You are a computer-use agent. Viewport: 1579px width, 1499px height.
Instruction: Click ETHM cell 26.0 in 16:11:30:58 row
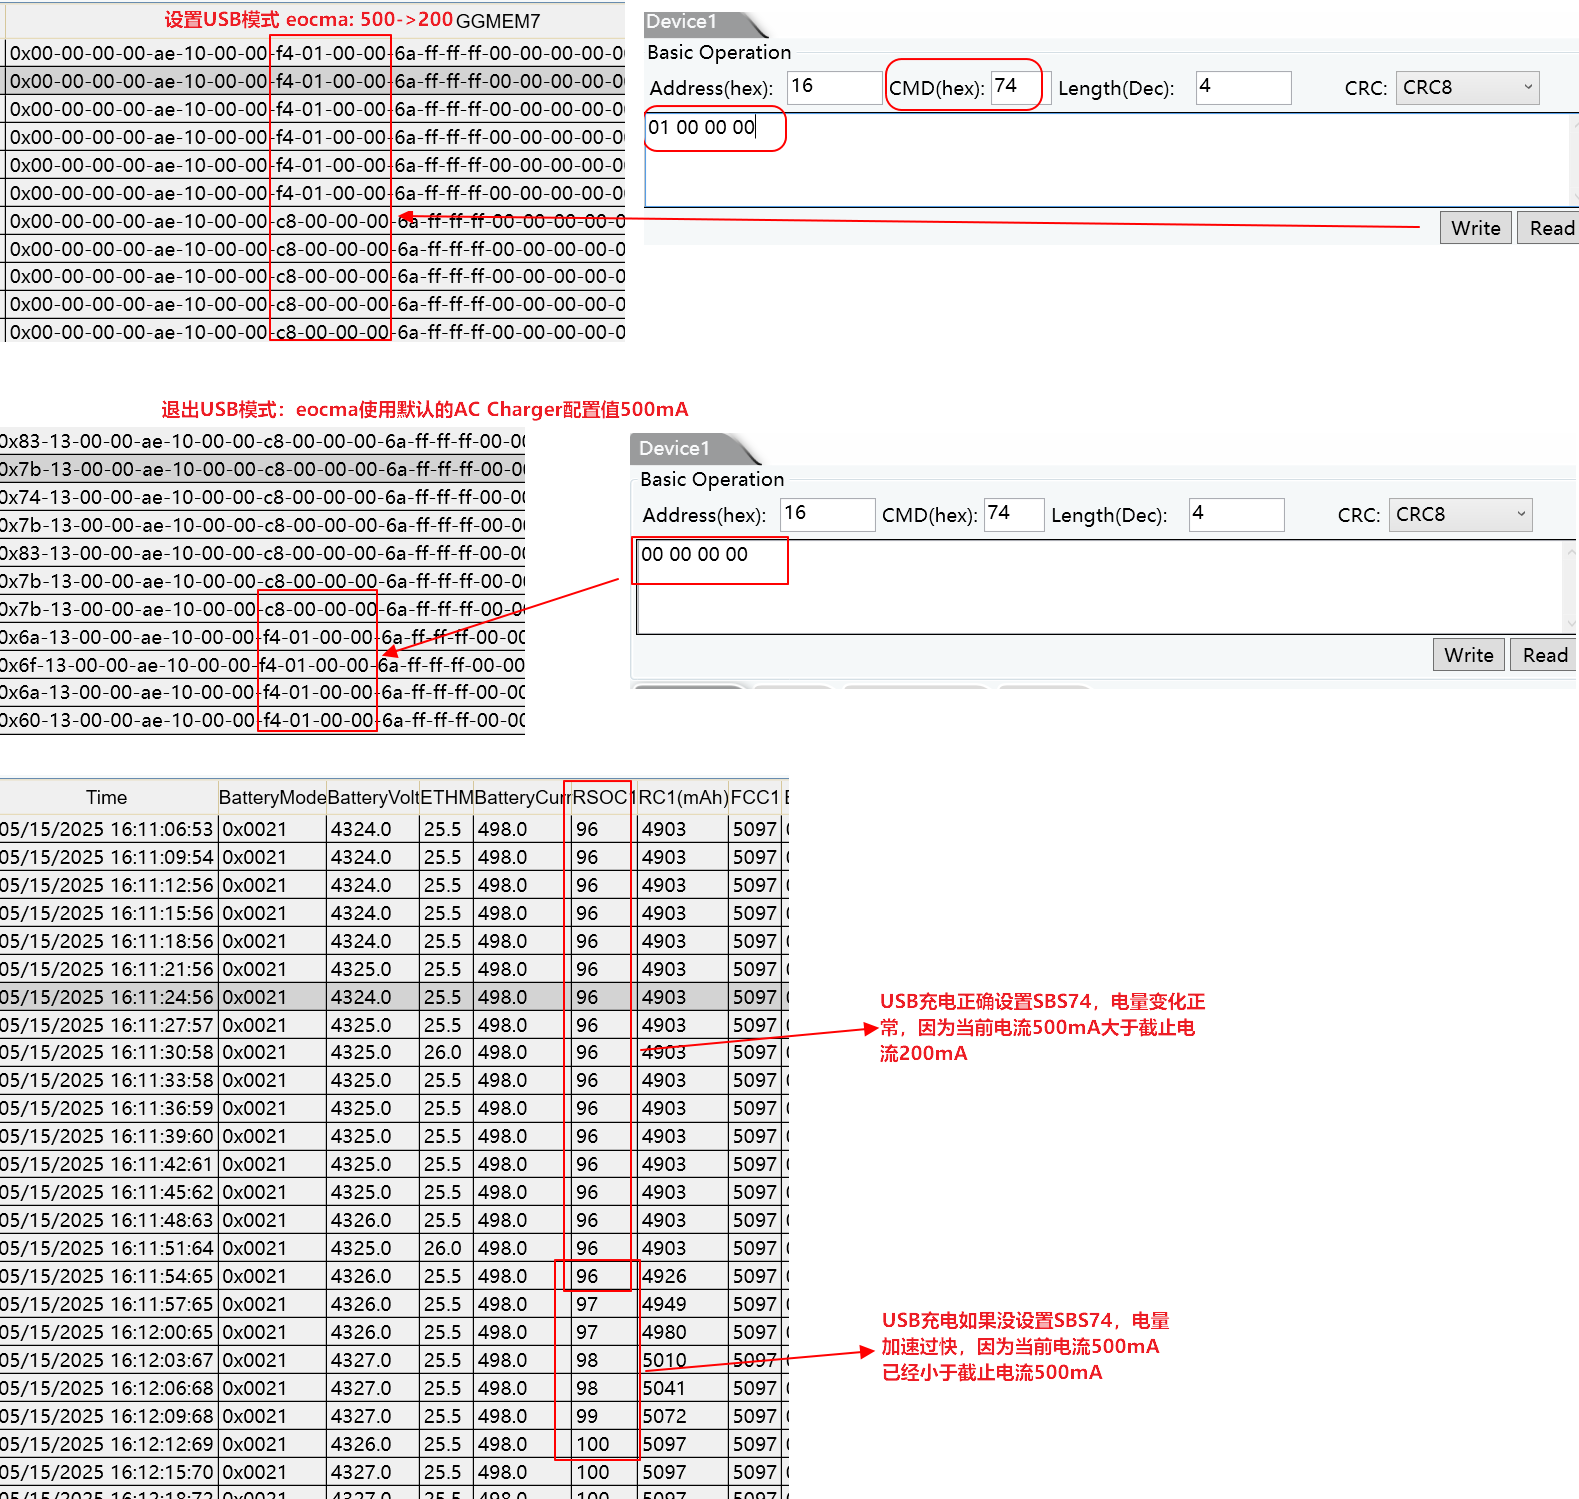click(446, 1052)
